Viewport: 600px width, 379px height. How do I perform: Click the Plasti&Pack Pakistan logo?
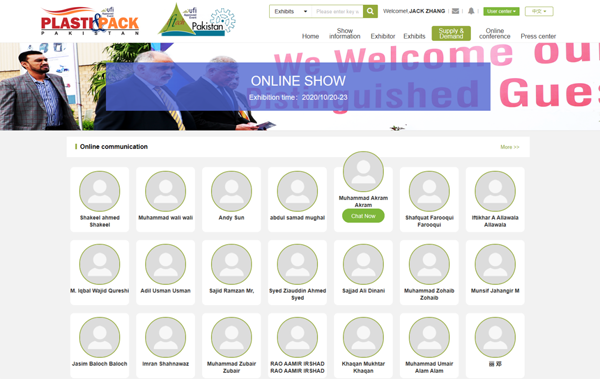(90, 21)
